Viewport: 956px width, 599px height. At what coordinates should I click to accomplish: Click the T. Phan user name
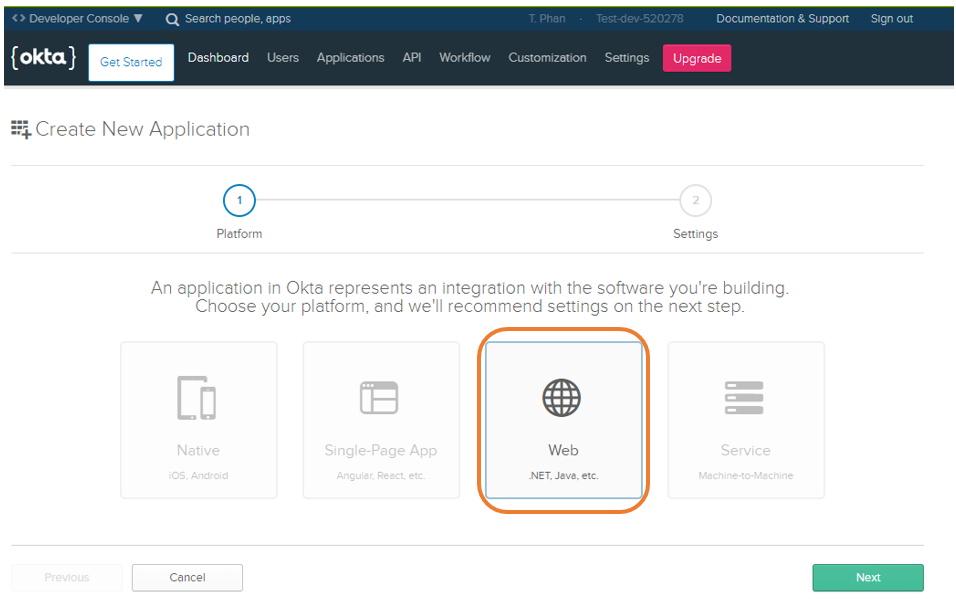pos(547,19)
